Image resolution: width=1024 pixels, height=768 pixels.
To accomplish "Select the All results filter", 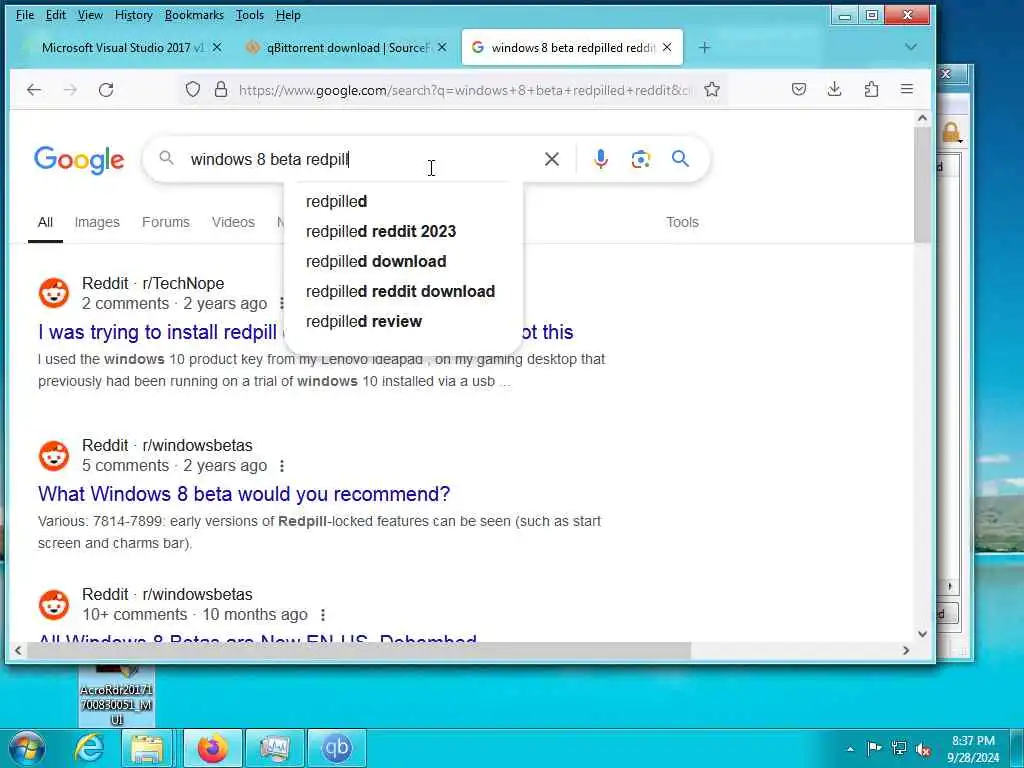I will pos(45,222).
